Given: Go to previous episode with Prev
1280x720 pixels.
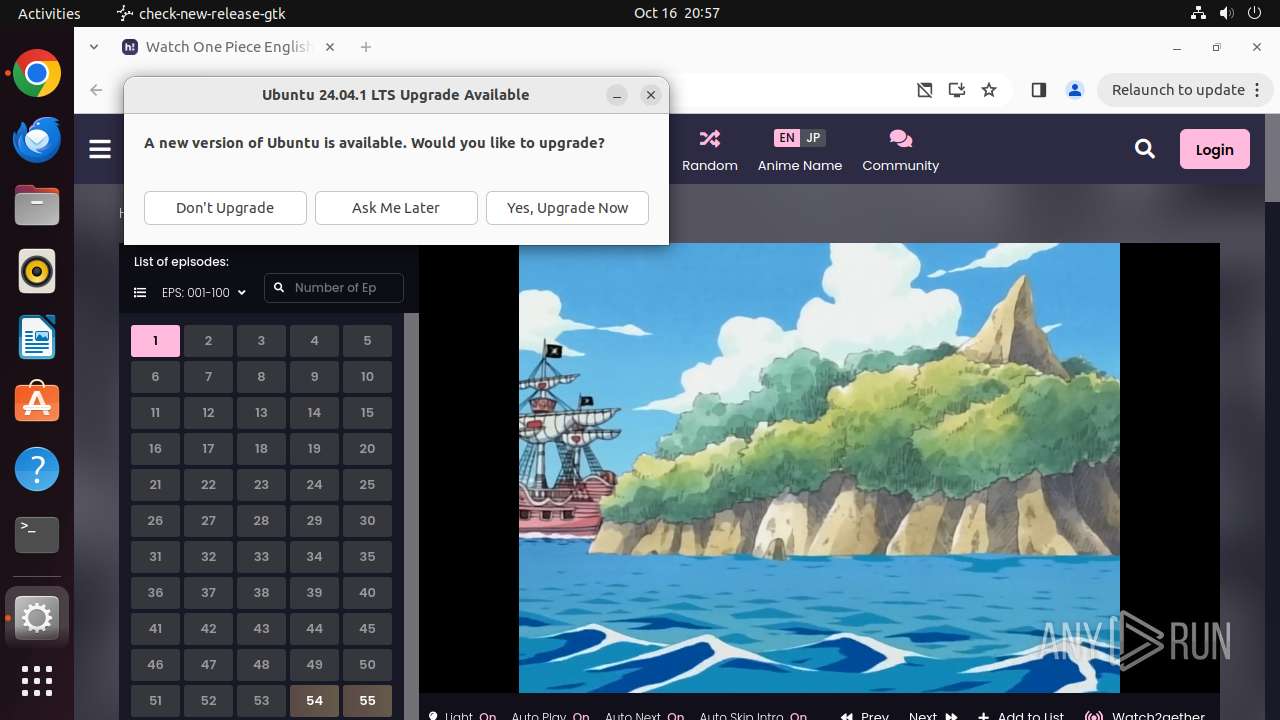Looking at the screenshot, I should point(864,716).
